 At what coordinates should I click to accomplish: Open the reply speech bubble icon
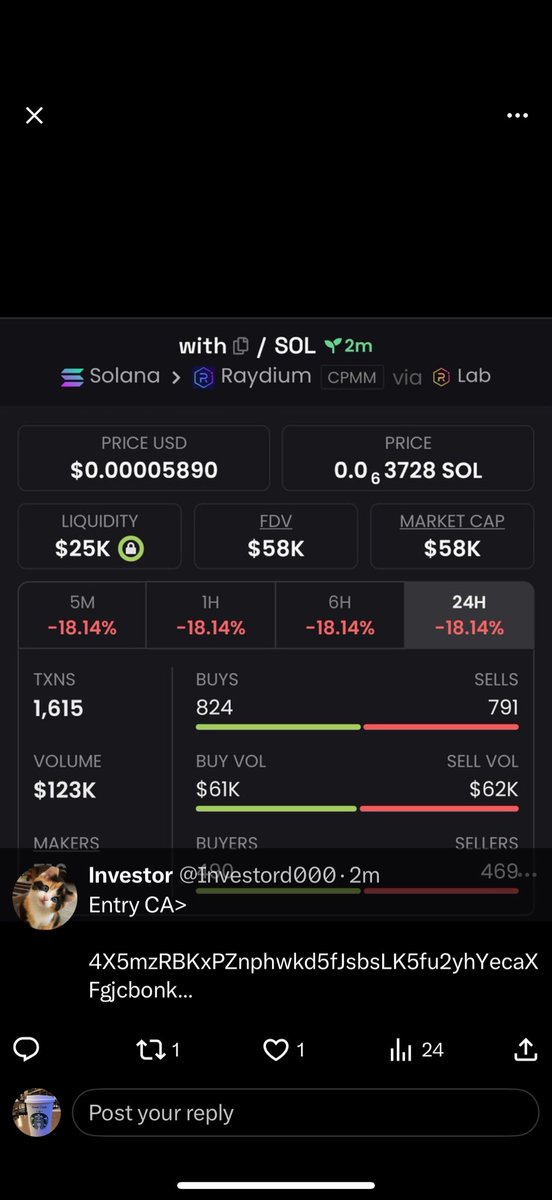[27, 1049]
